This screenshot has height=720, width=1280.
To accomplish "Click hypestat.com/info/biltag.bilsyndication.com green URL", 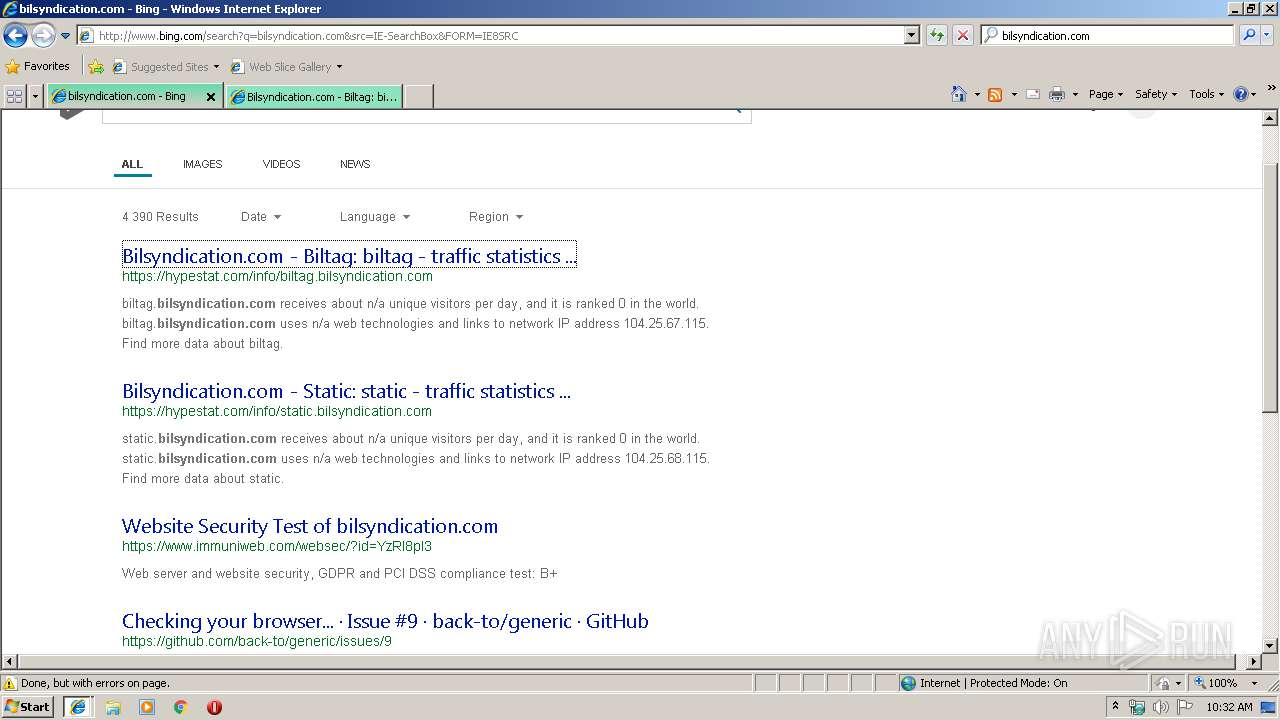I will click(x=277, y=277).
